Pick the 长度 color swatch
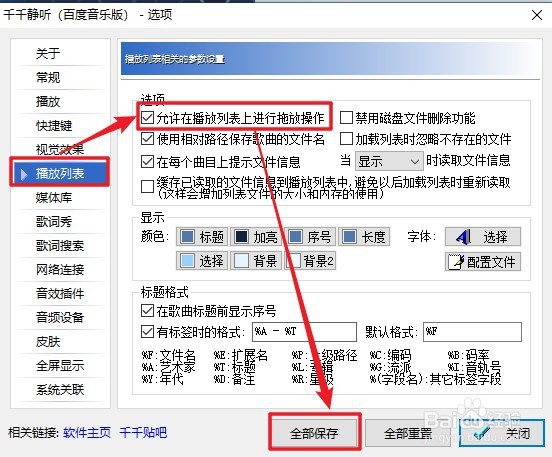 (364, 236)
